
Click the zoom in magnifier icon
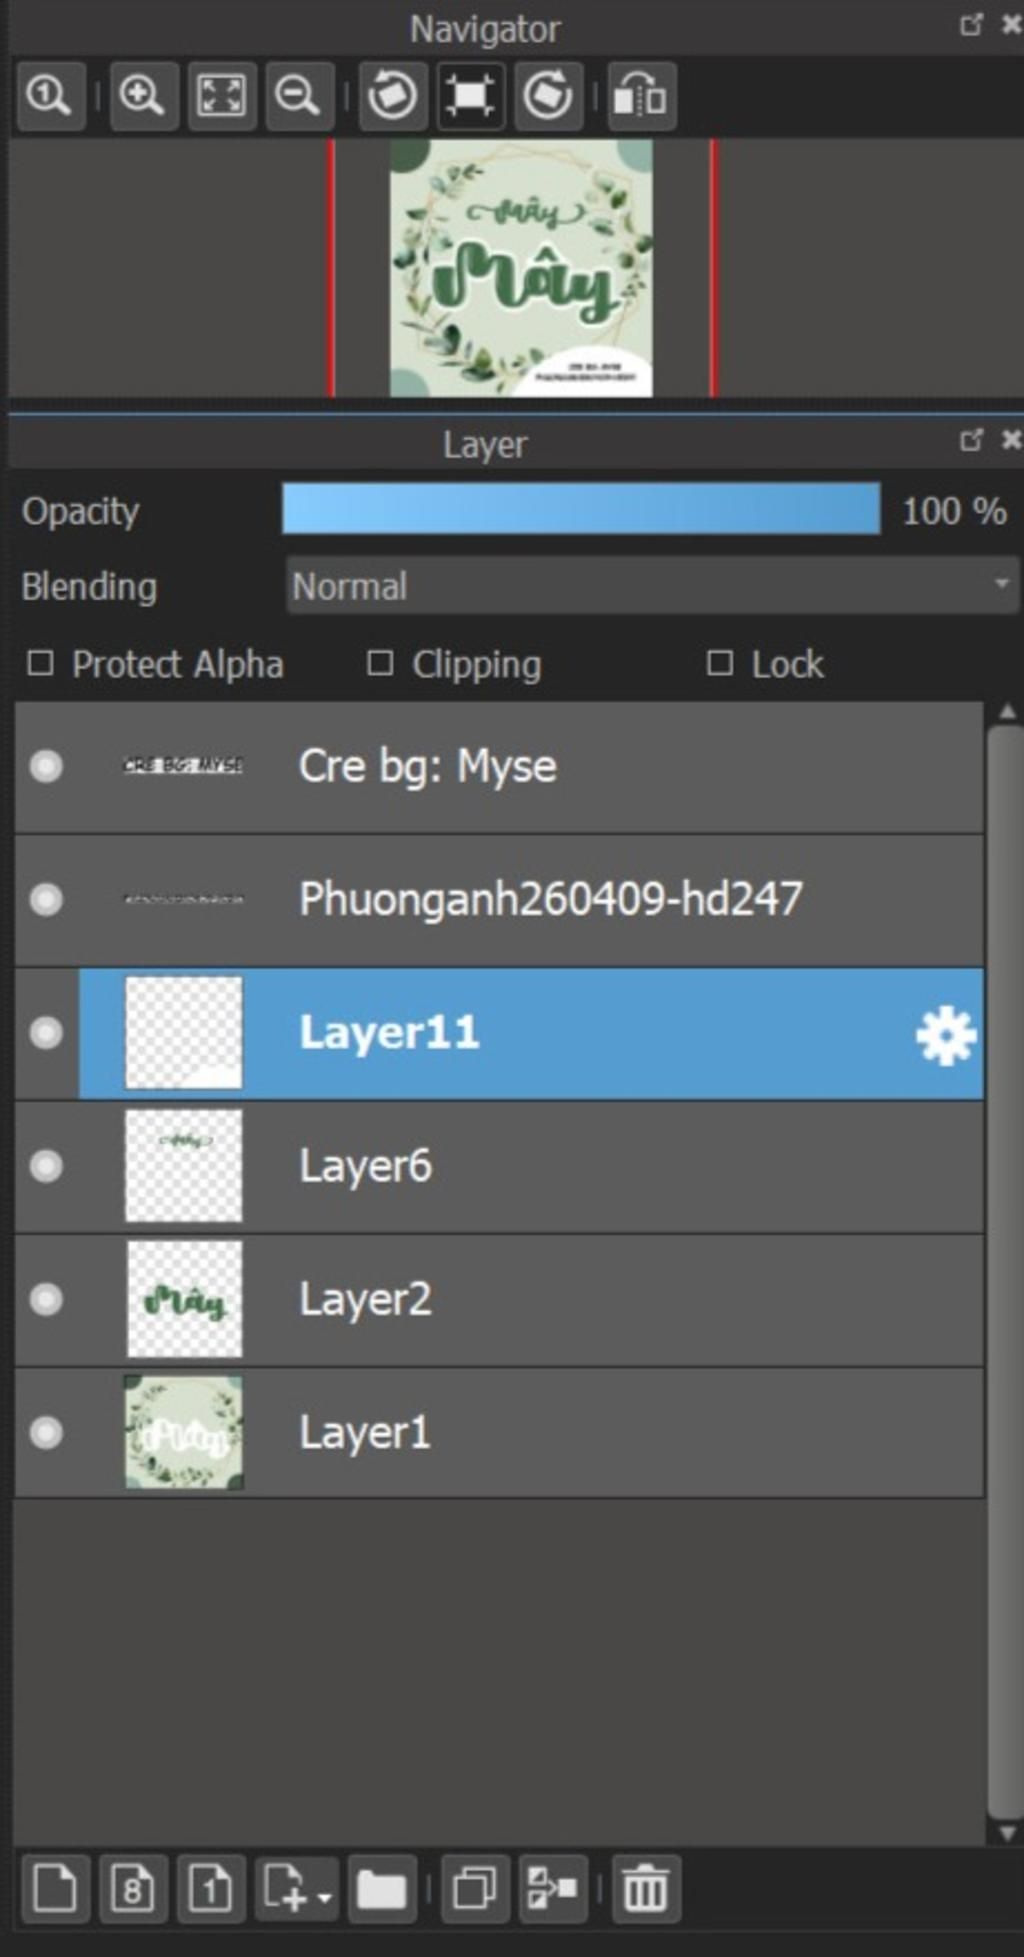pyautogui.click(x=143, y=96)
